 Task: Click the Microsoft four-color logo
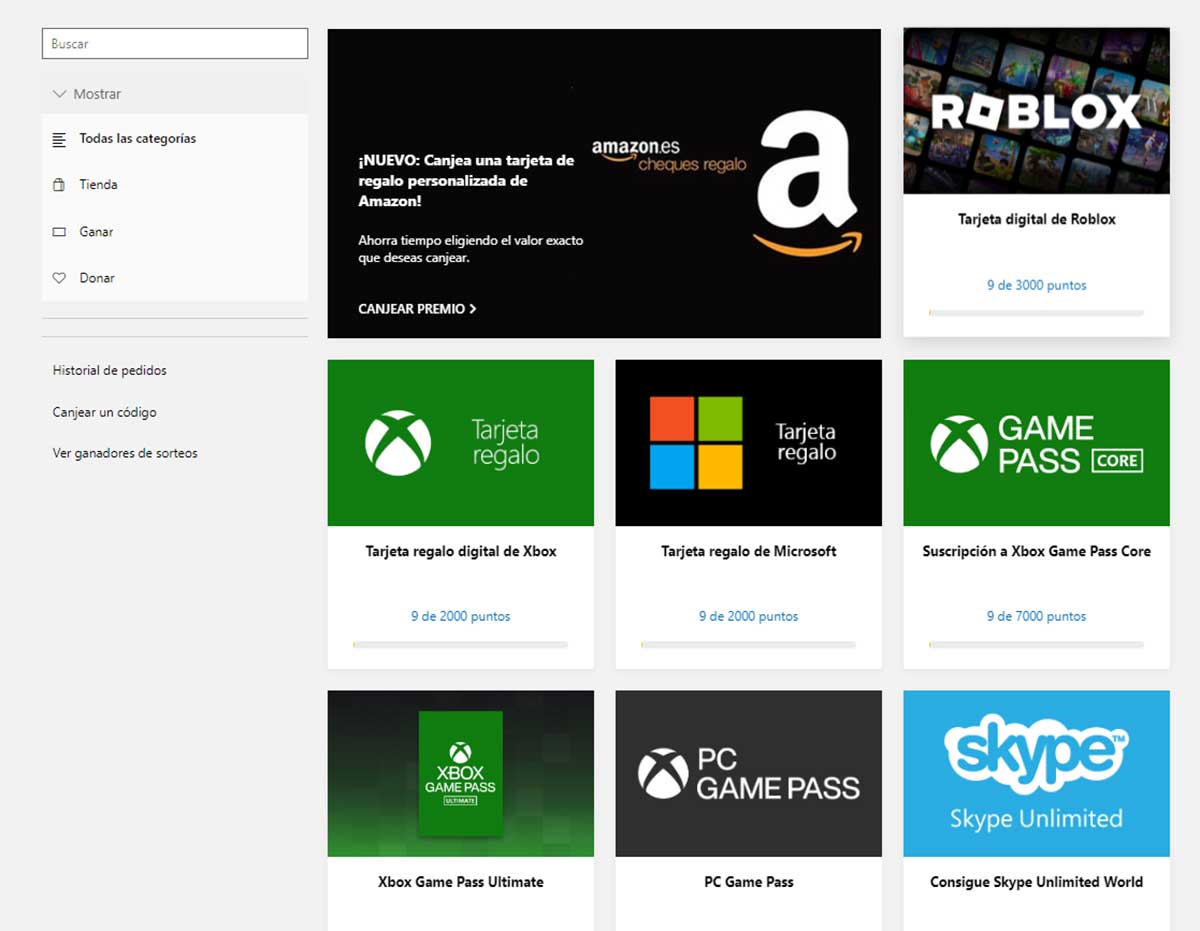[x=696, y=443]
